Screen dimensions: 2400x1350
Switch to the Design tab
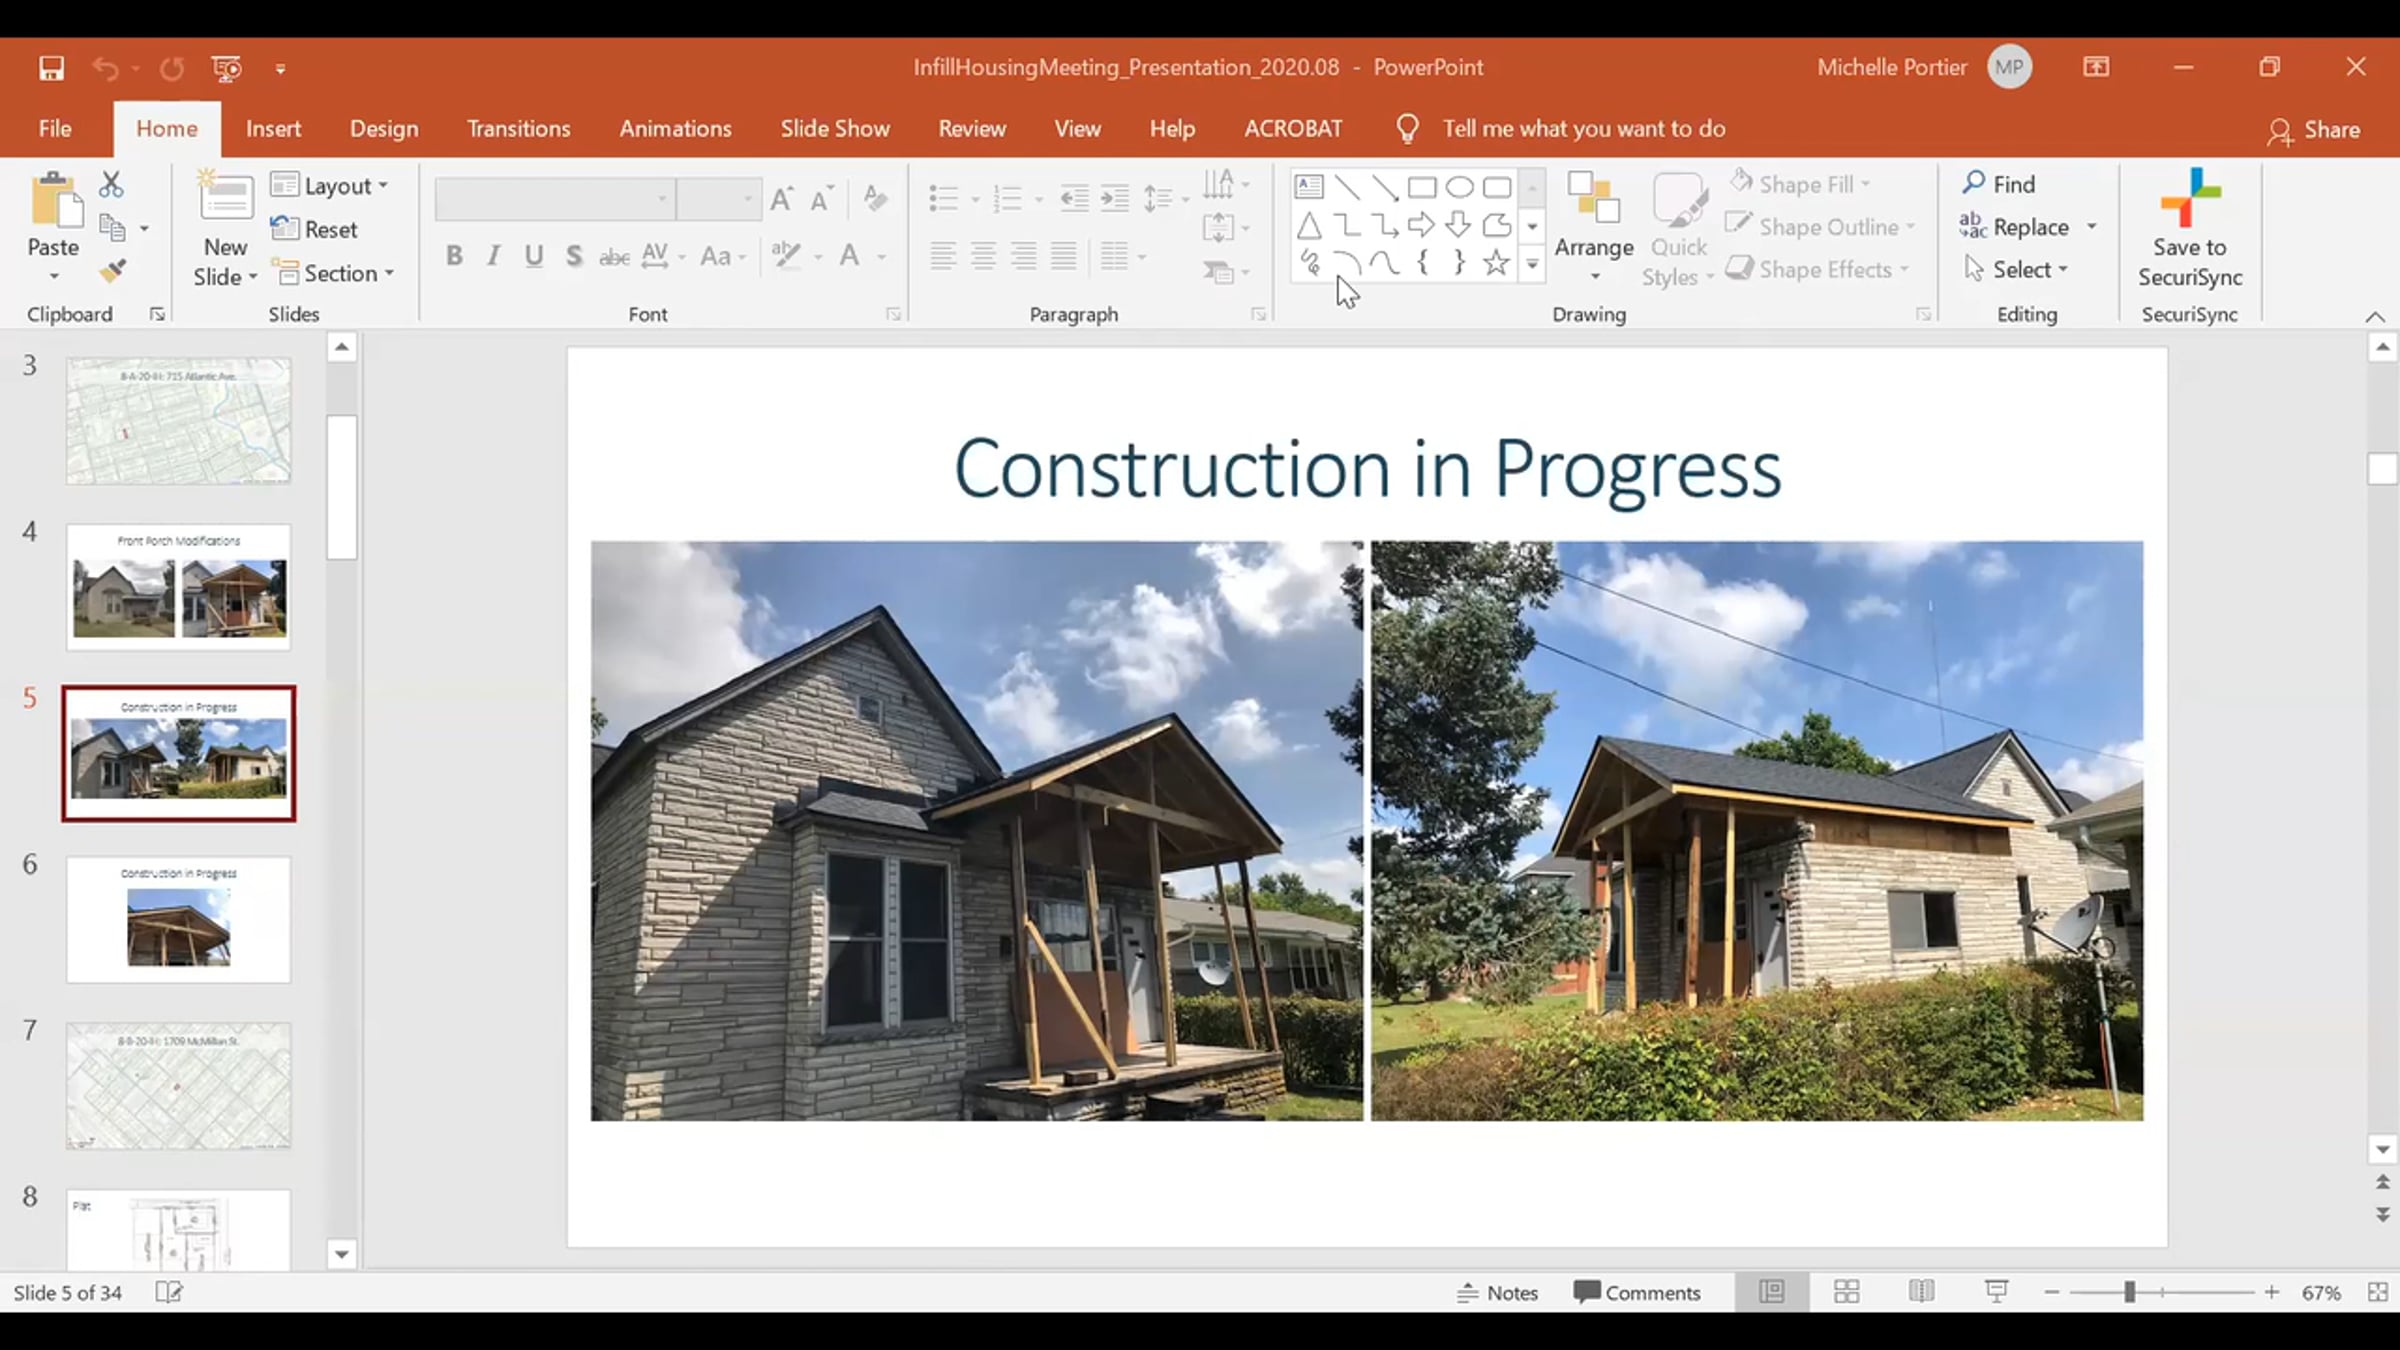tap(384, 129)
